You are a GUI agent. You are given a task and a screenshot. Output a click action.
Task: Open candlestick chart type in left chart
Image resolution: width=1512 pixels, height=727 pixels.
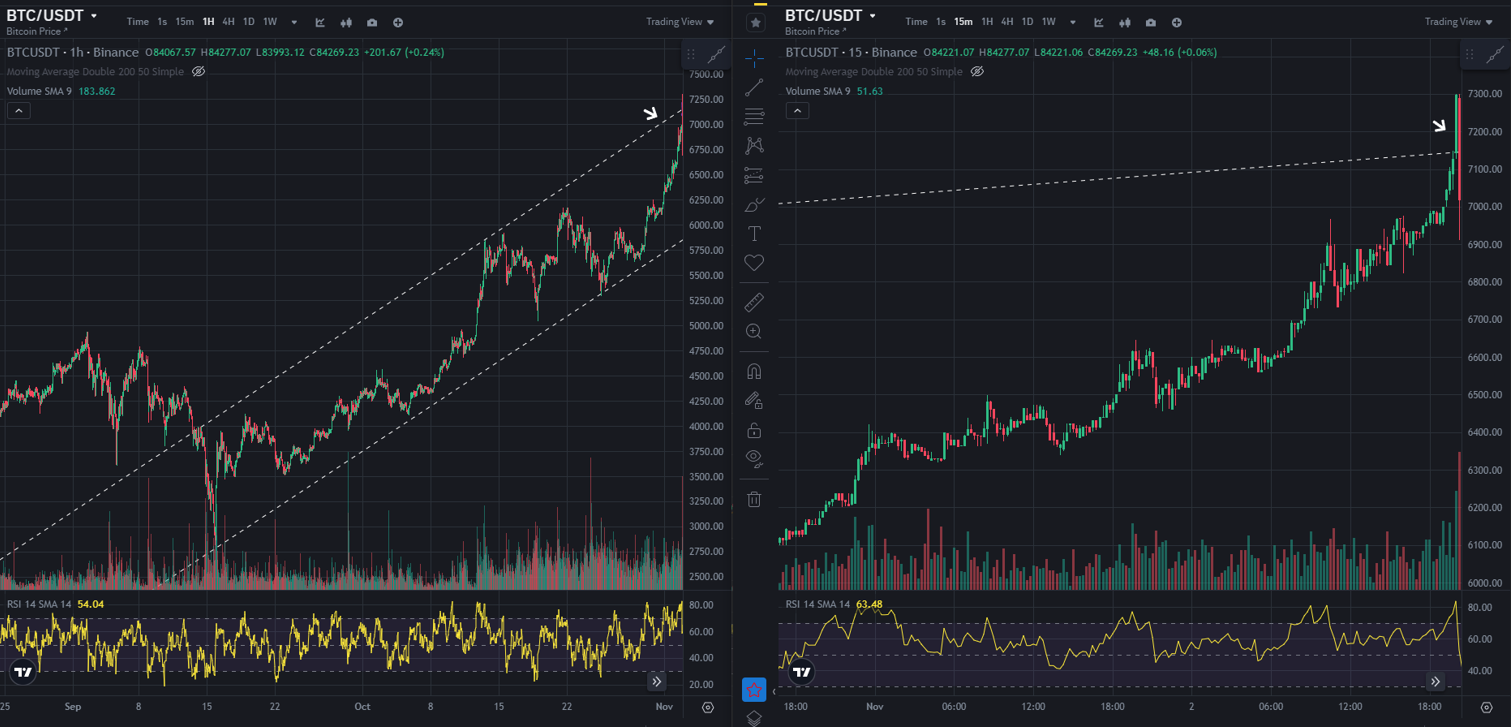tap(346, 22)
